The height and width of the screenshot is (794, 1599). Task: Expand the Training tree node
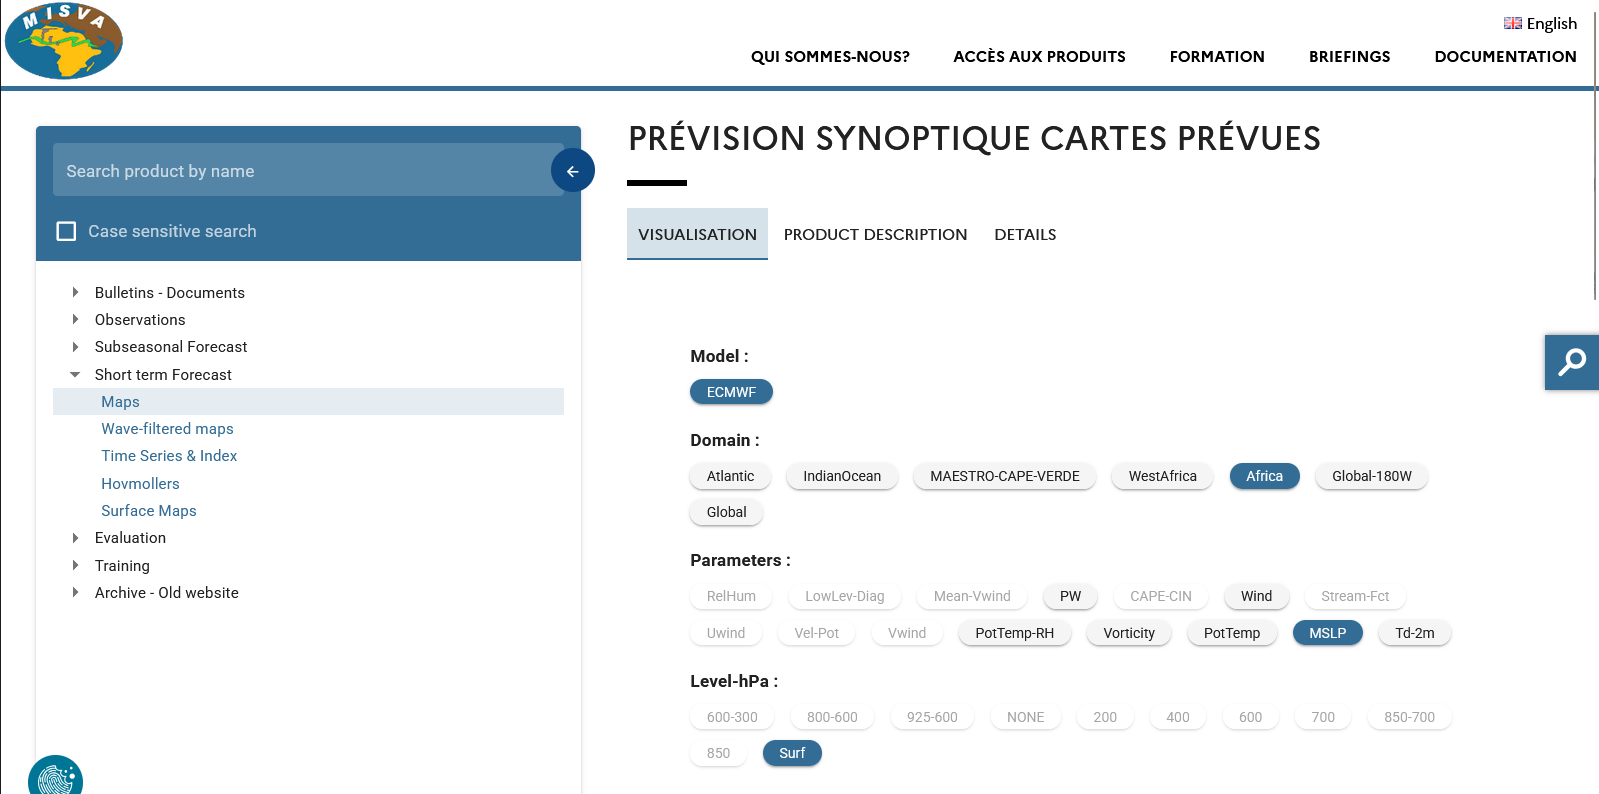pyautogui.click(x=75, y=565)
